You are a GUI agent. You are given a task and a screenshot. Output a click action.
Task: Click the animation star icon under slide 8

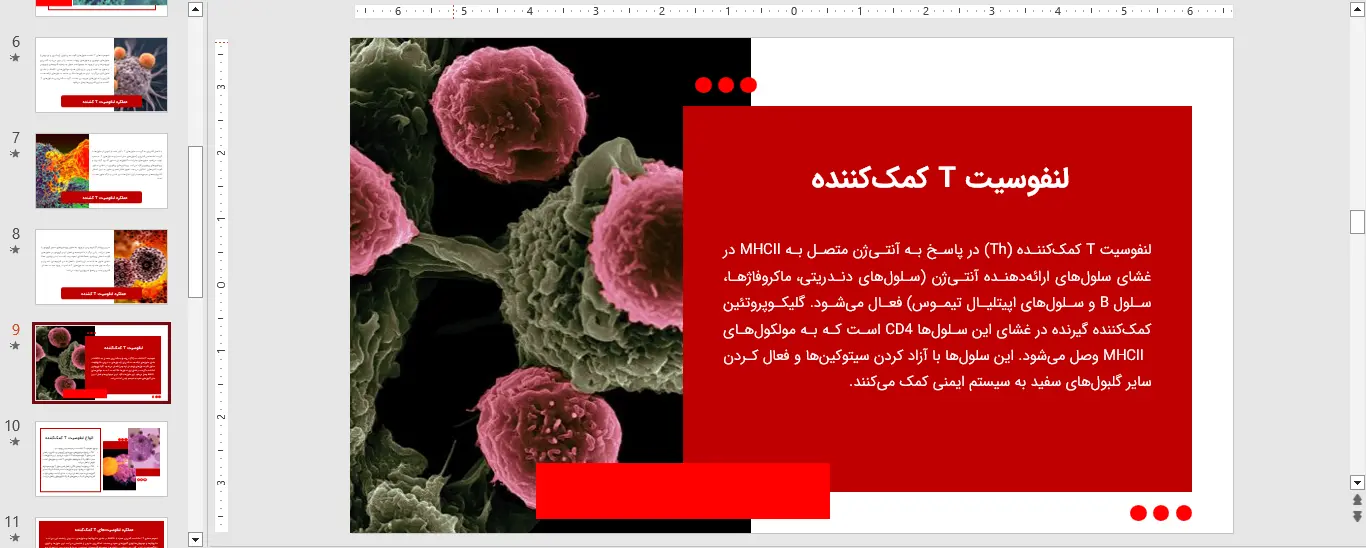coord(14,250)
